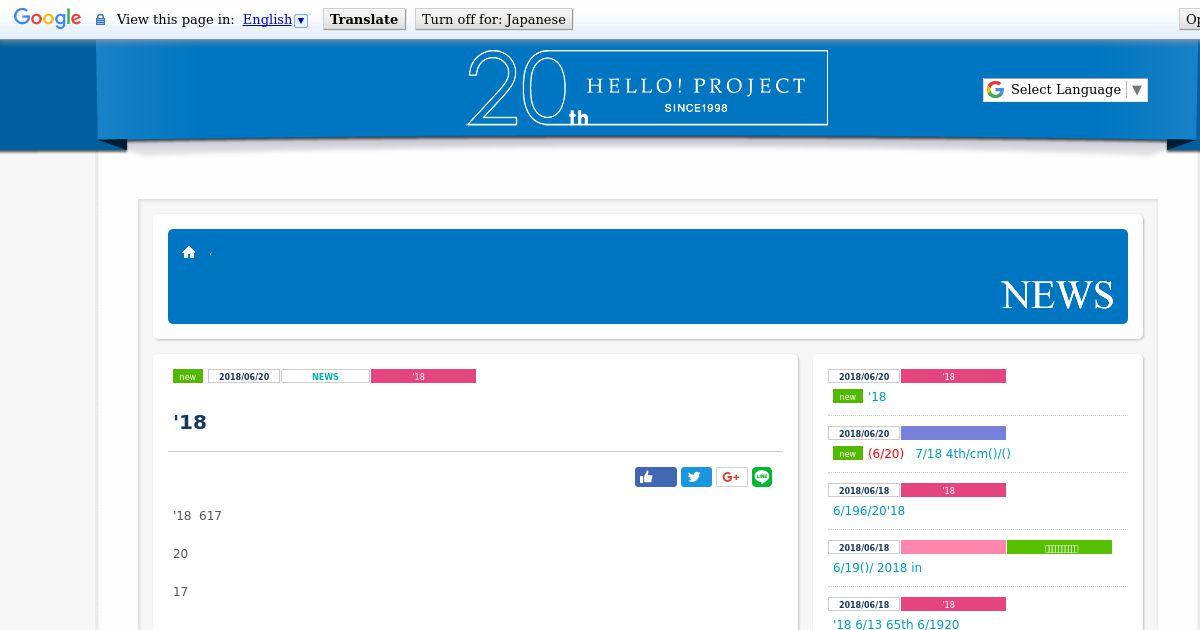1200x630 pixels.
Task: Click the article text line '18 617
Action: [197, 516]
